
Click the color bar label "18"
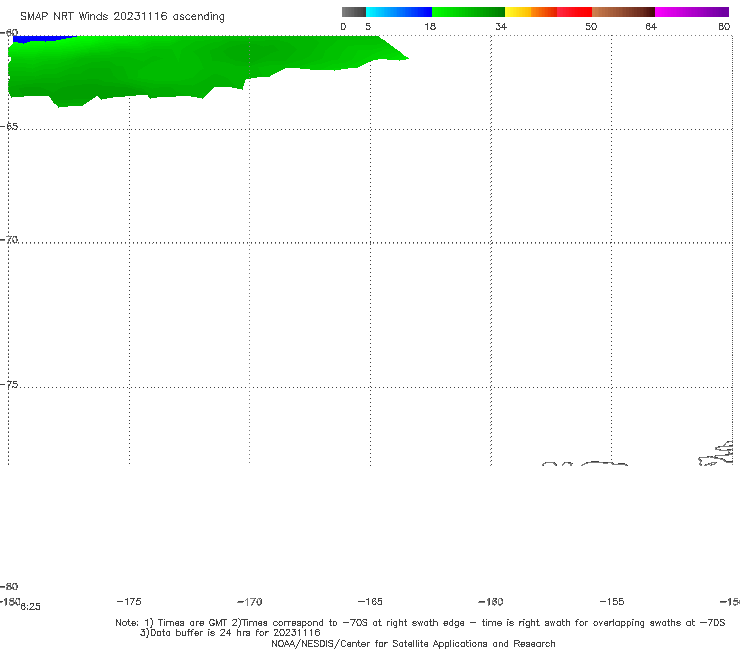tap(430, 27)
